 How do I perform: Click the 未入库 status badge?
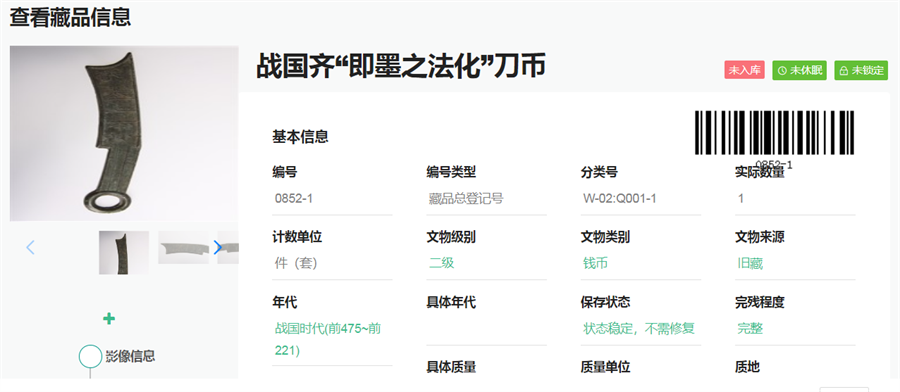744,70
